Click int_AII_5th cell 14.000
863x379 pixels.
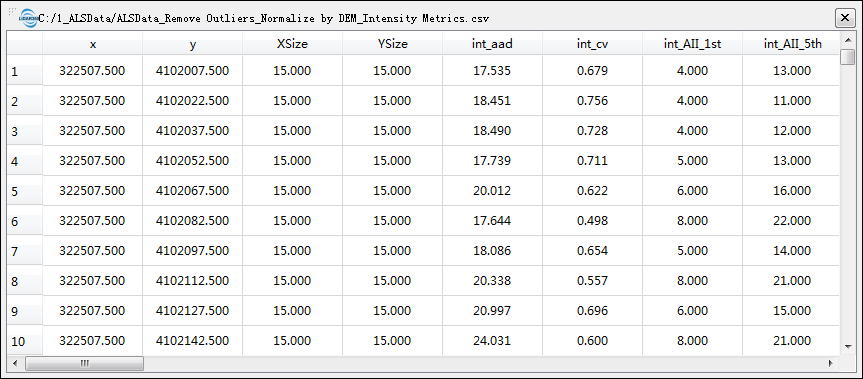click(x=791, y=251)
